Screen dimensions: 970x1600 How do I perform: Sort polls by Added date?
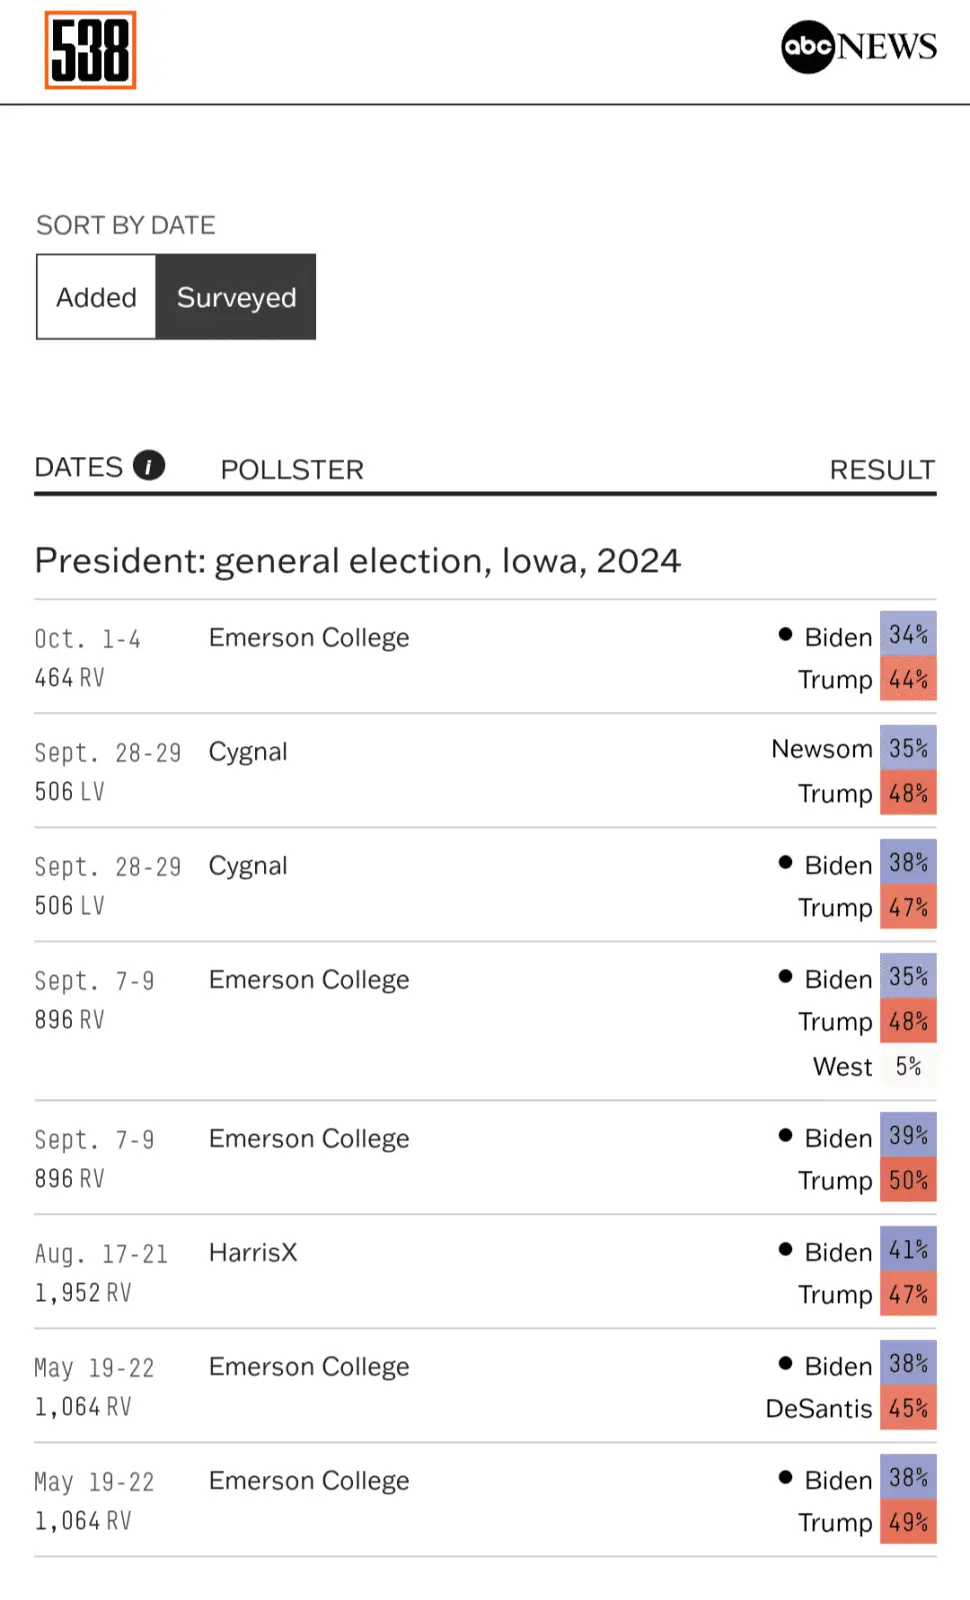96,297
